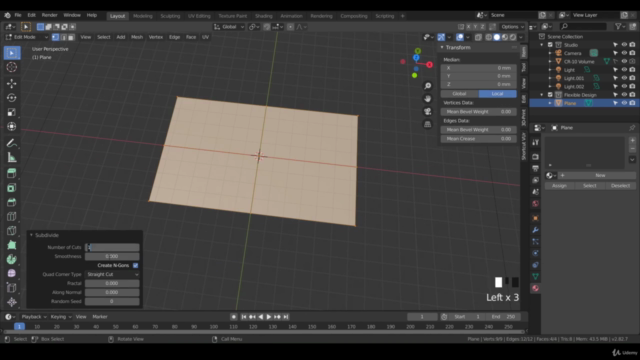Select the Annotate tool

coord(11,143)
